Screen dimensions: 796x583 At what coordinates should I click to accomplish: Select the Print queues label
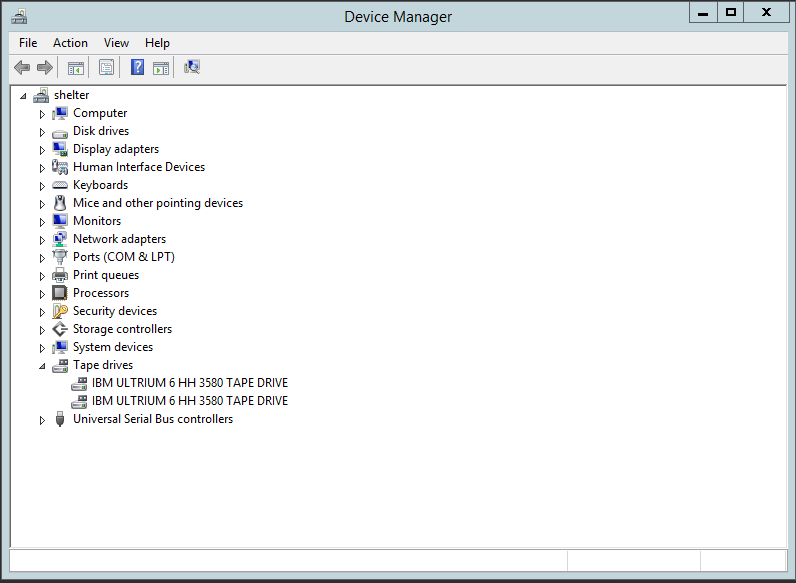click(x=106, y=275)
